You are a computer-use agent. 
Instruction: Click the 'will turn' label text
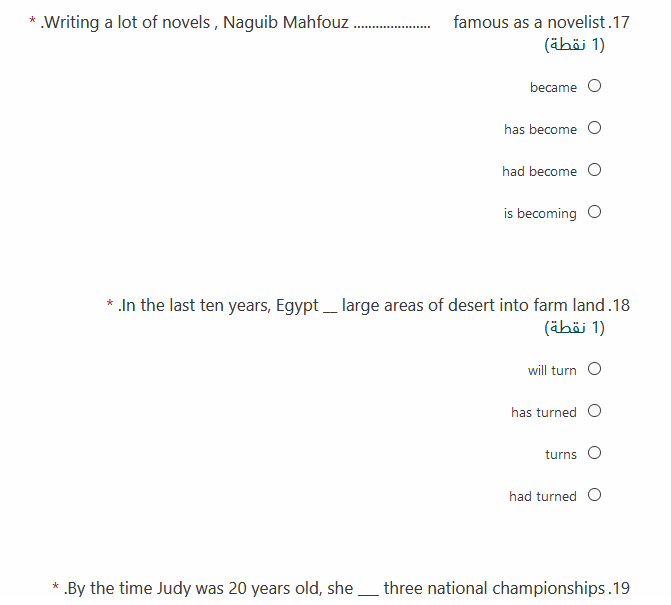point(552,370)
